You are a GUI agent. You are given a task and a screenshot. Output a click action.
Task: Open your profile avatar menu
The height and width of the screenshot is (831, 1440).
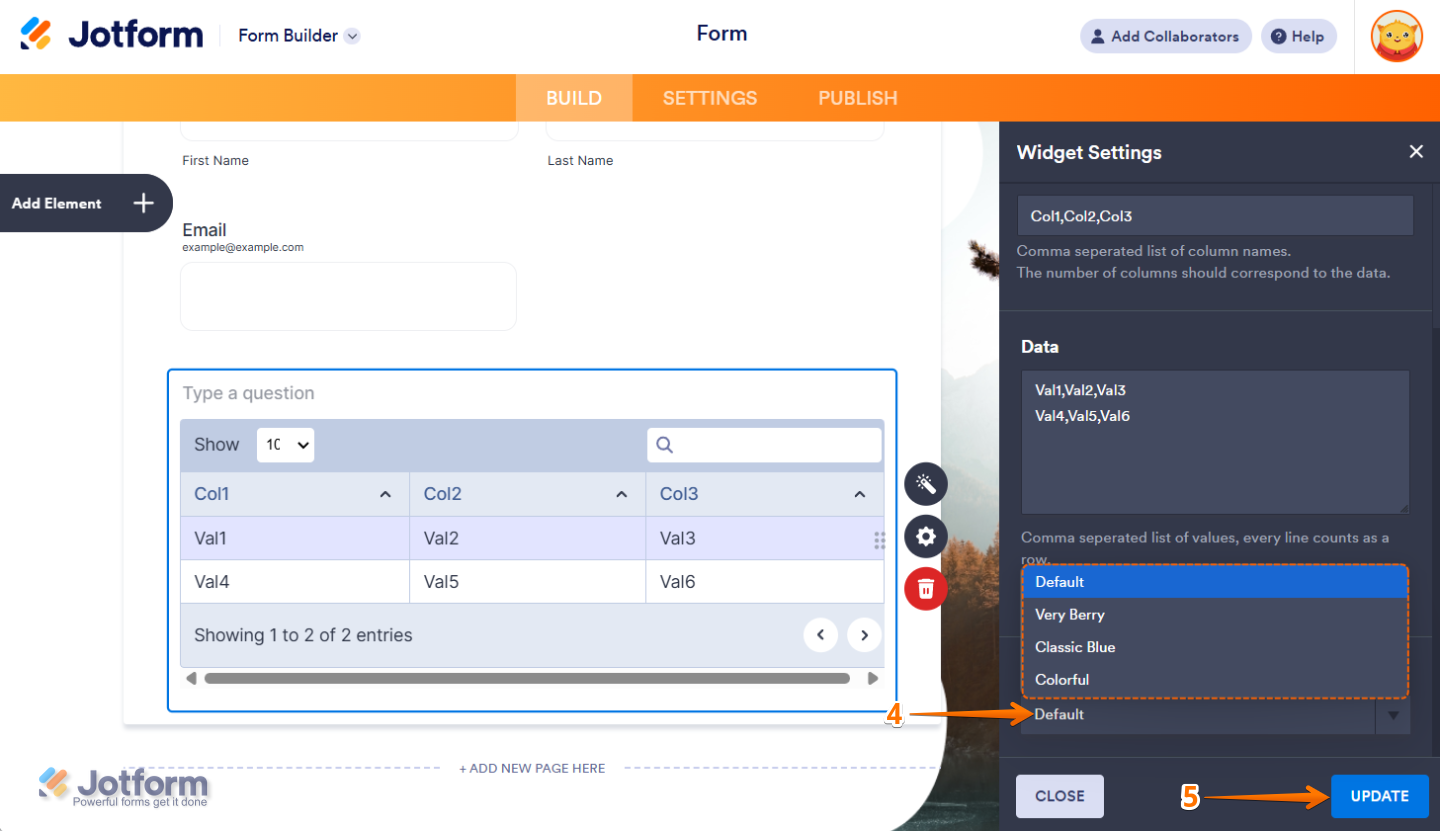pyautogui.click(x=1397, y=36)
